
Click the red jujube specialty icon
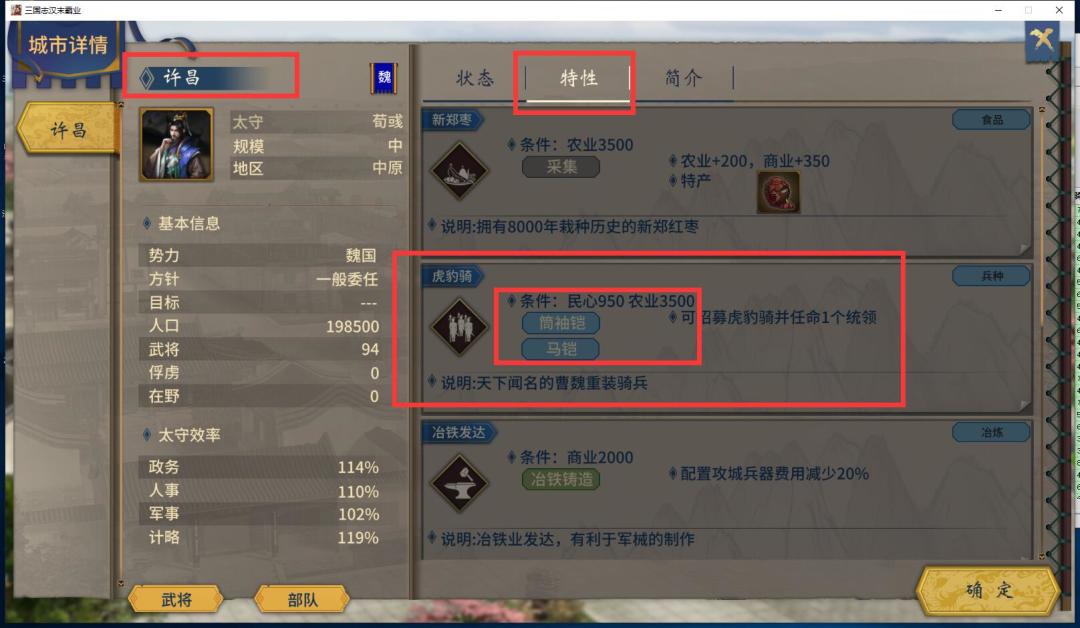coord(778,192)
